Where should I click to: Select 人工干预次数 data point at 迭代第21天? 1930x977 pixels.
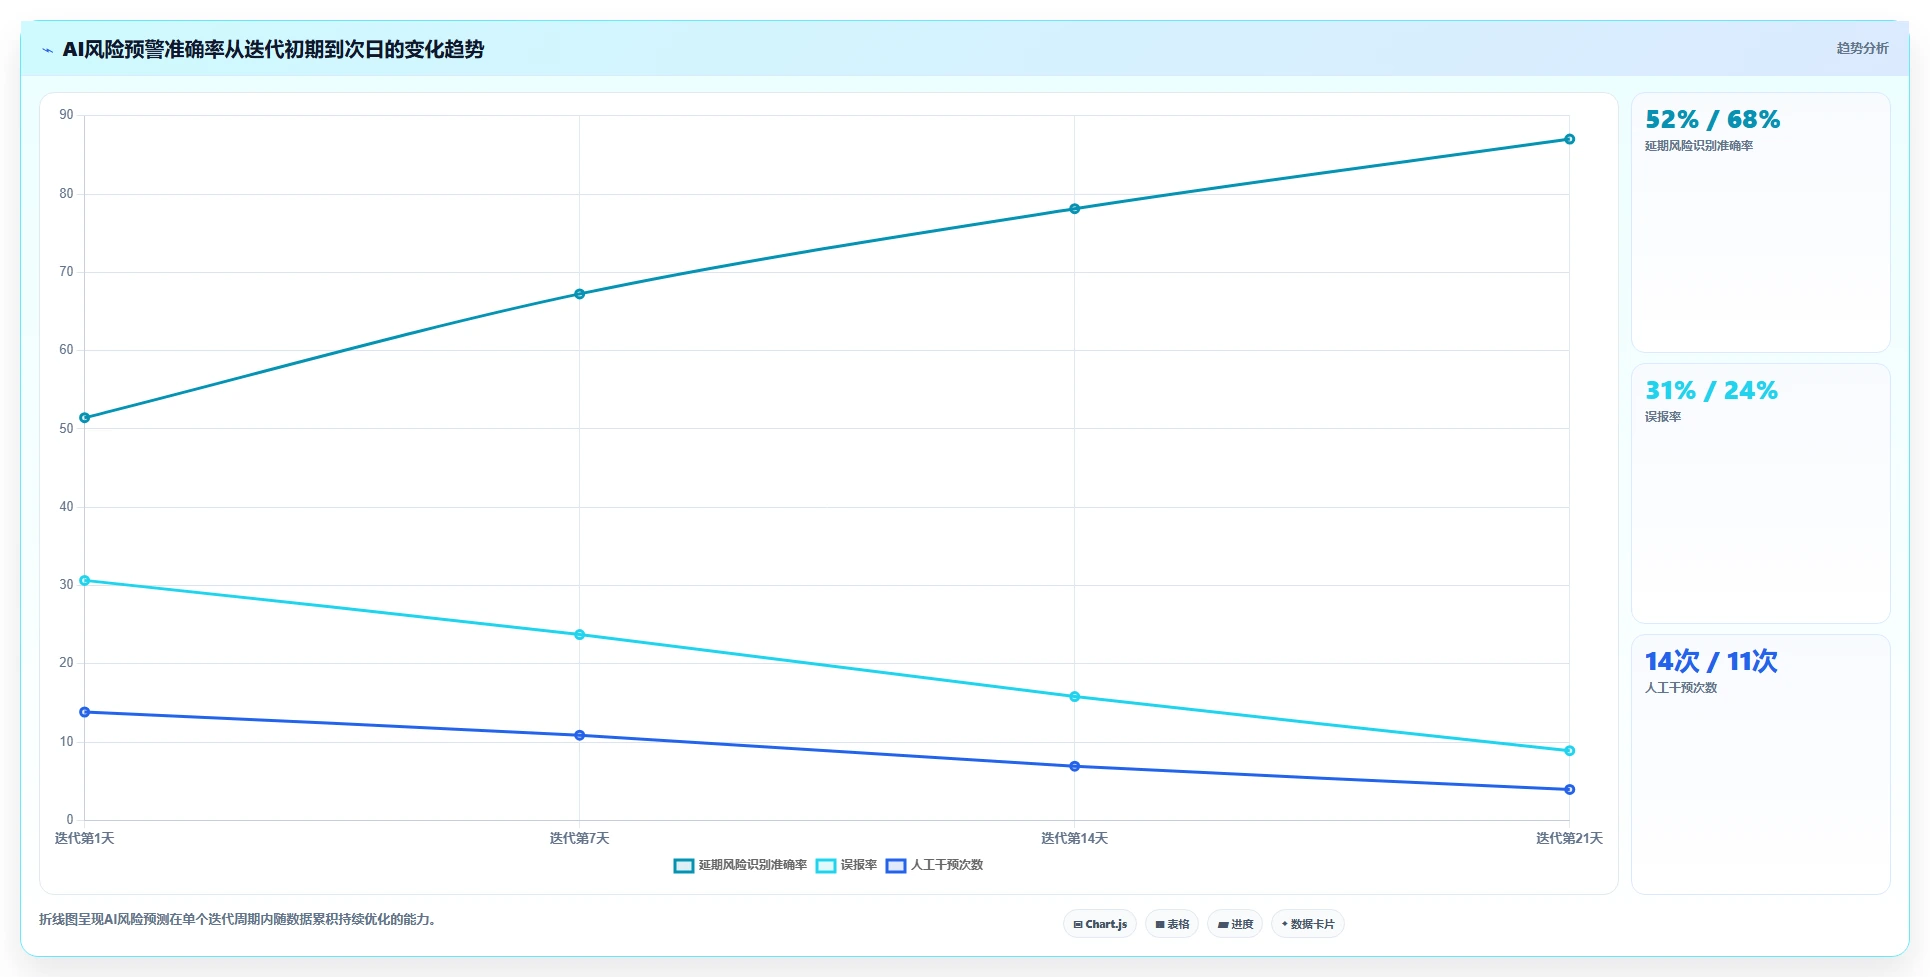1570,790
